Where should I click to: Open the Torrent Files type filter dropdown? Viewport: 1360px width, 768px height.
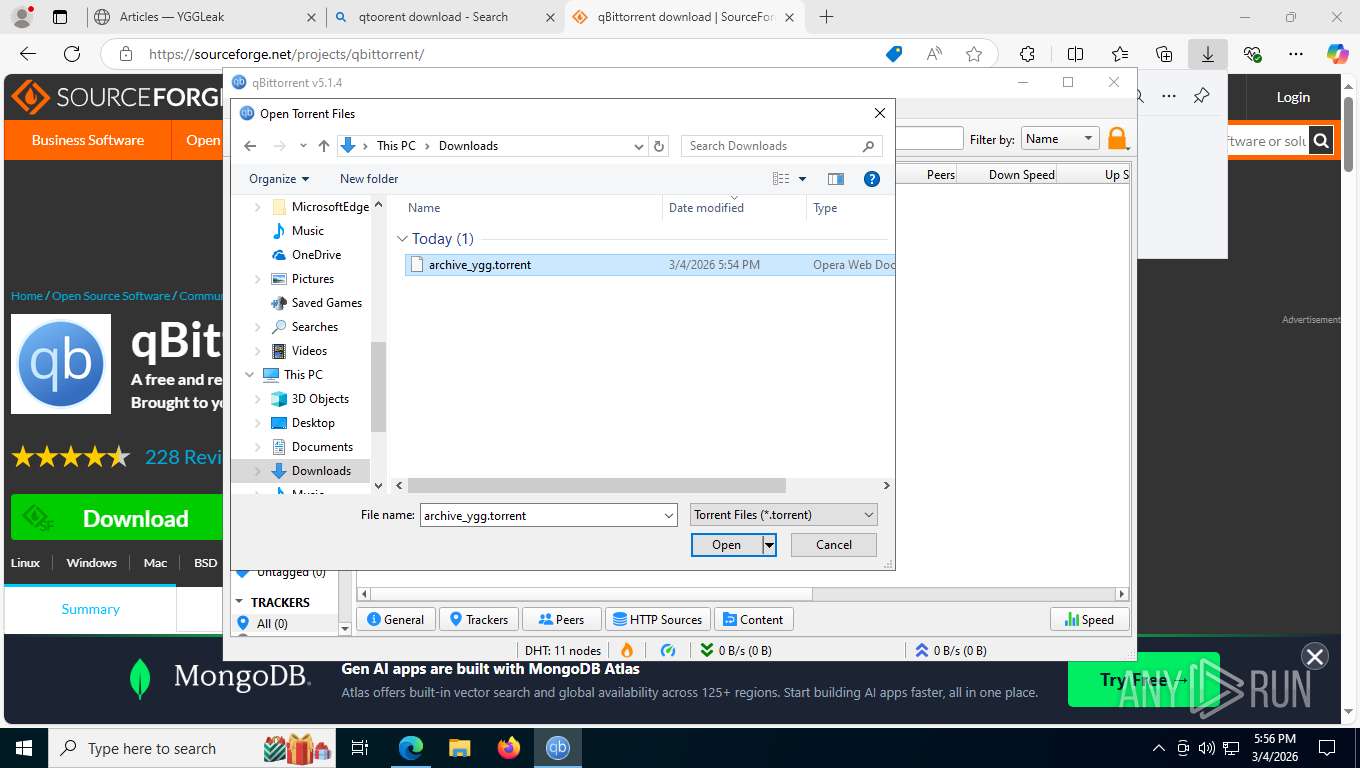click(x=784, y=515)
